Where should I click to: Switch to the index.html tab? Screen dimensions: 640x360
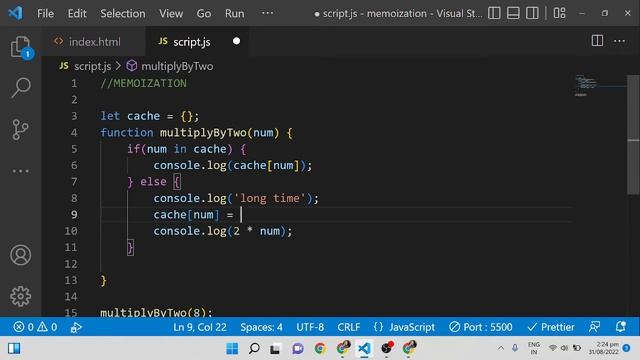point(94,41)
